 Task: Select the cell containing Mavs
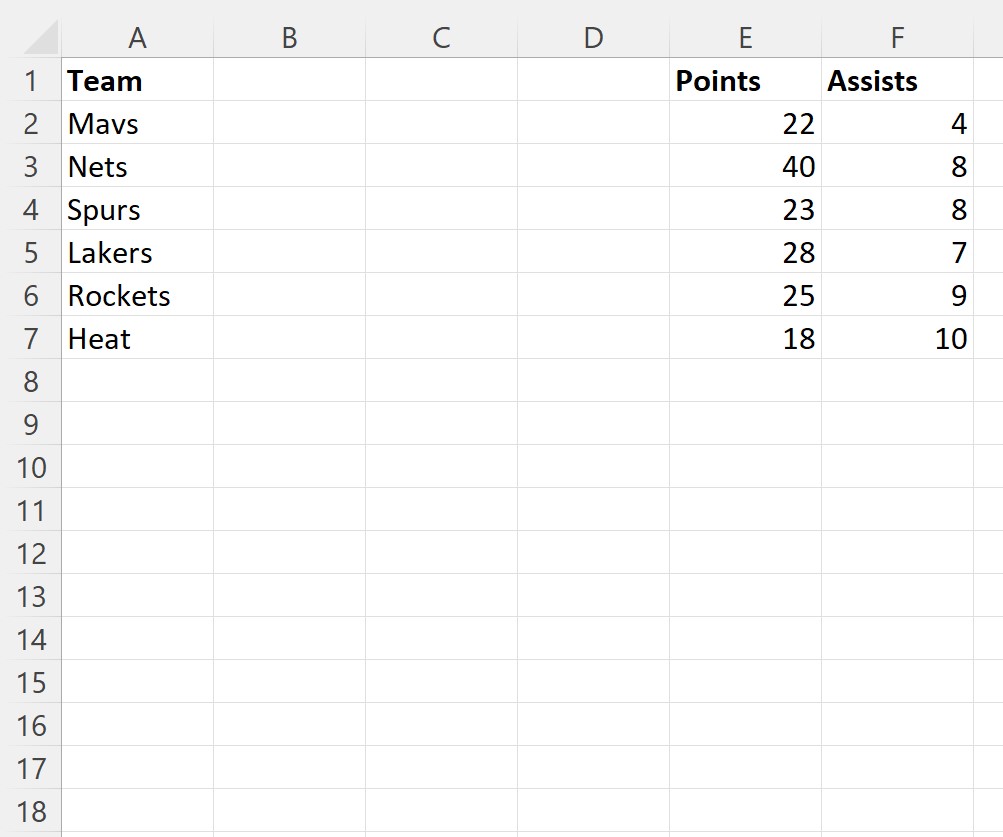pyautogui.click(x=138, y=123)
